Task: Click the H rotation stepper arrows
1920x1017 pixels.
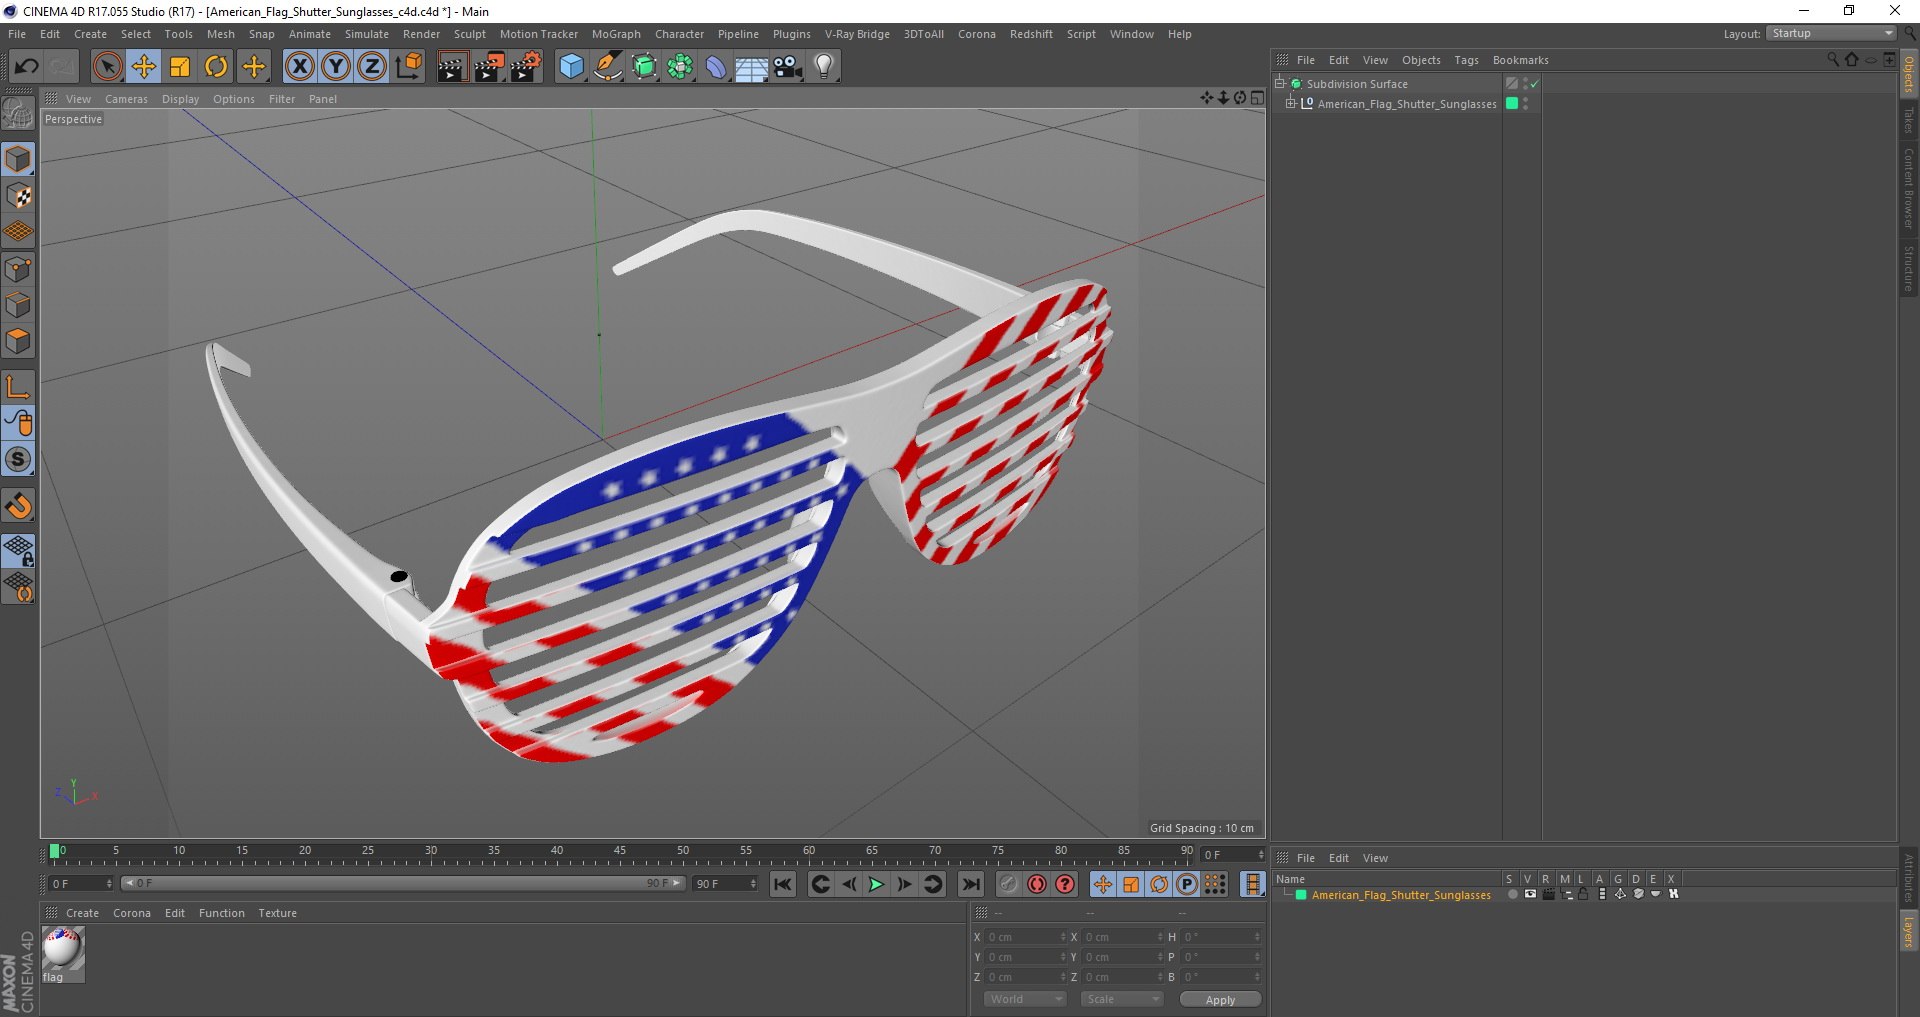Action: pyautogui.click(x=1257, y=937)
